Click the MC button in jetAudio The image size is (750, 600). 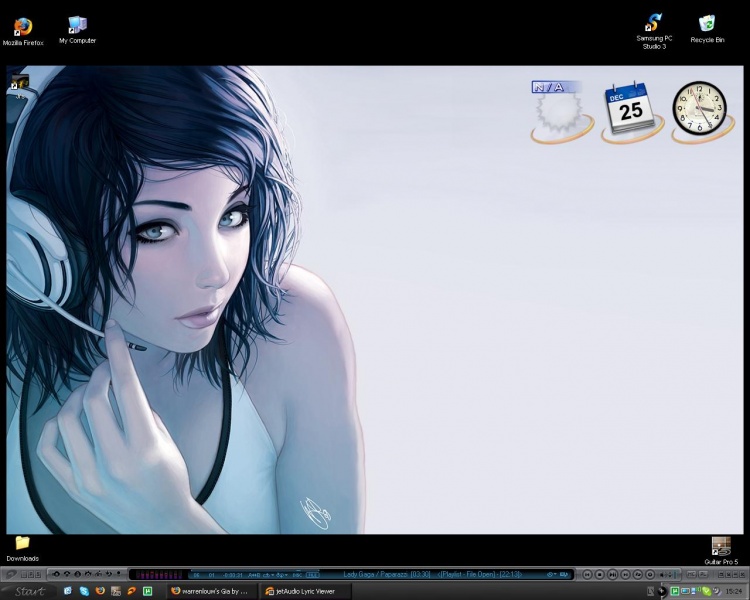pos(691,574)
